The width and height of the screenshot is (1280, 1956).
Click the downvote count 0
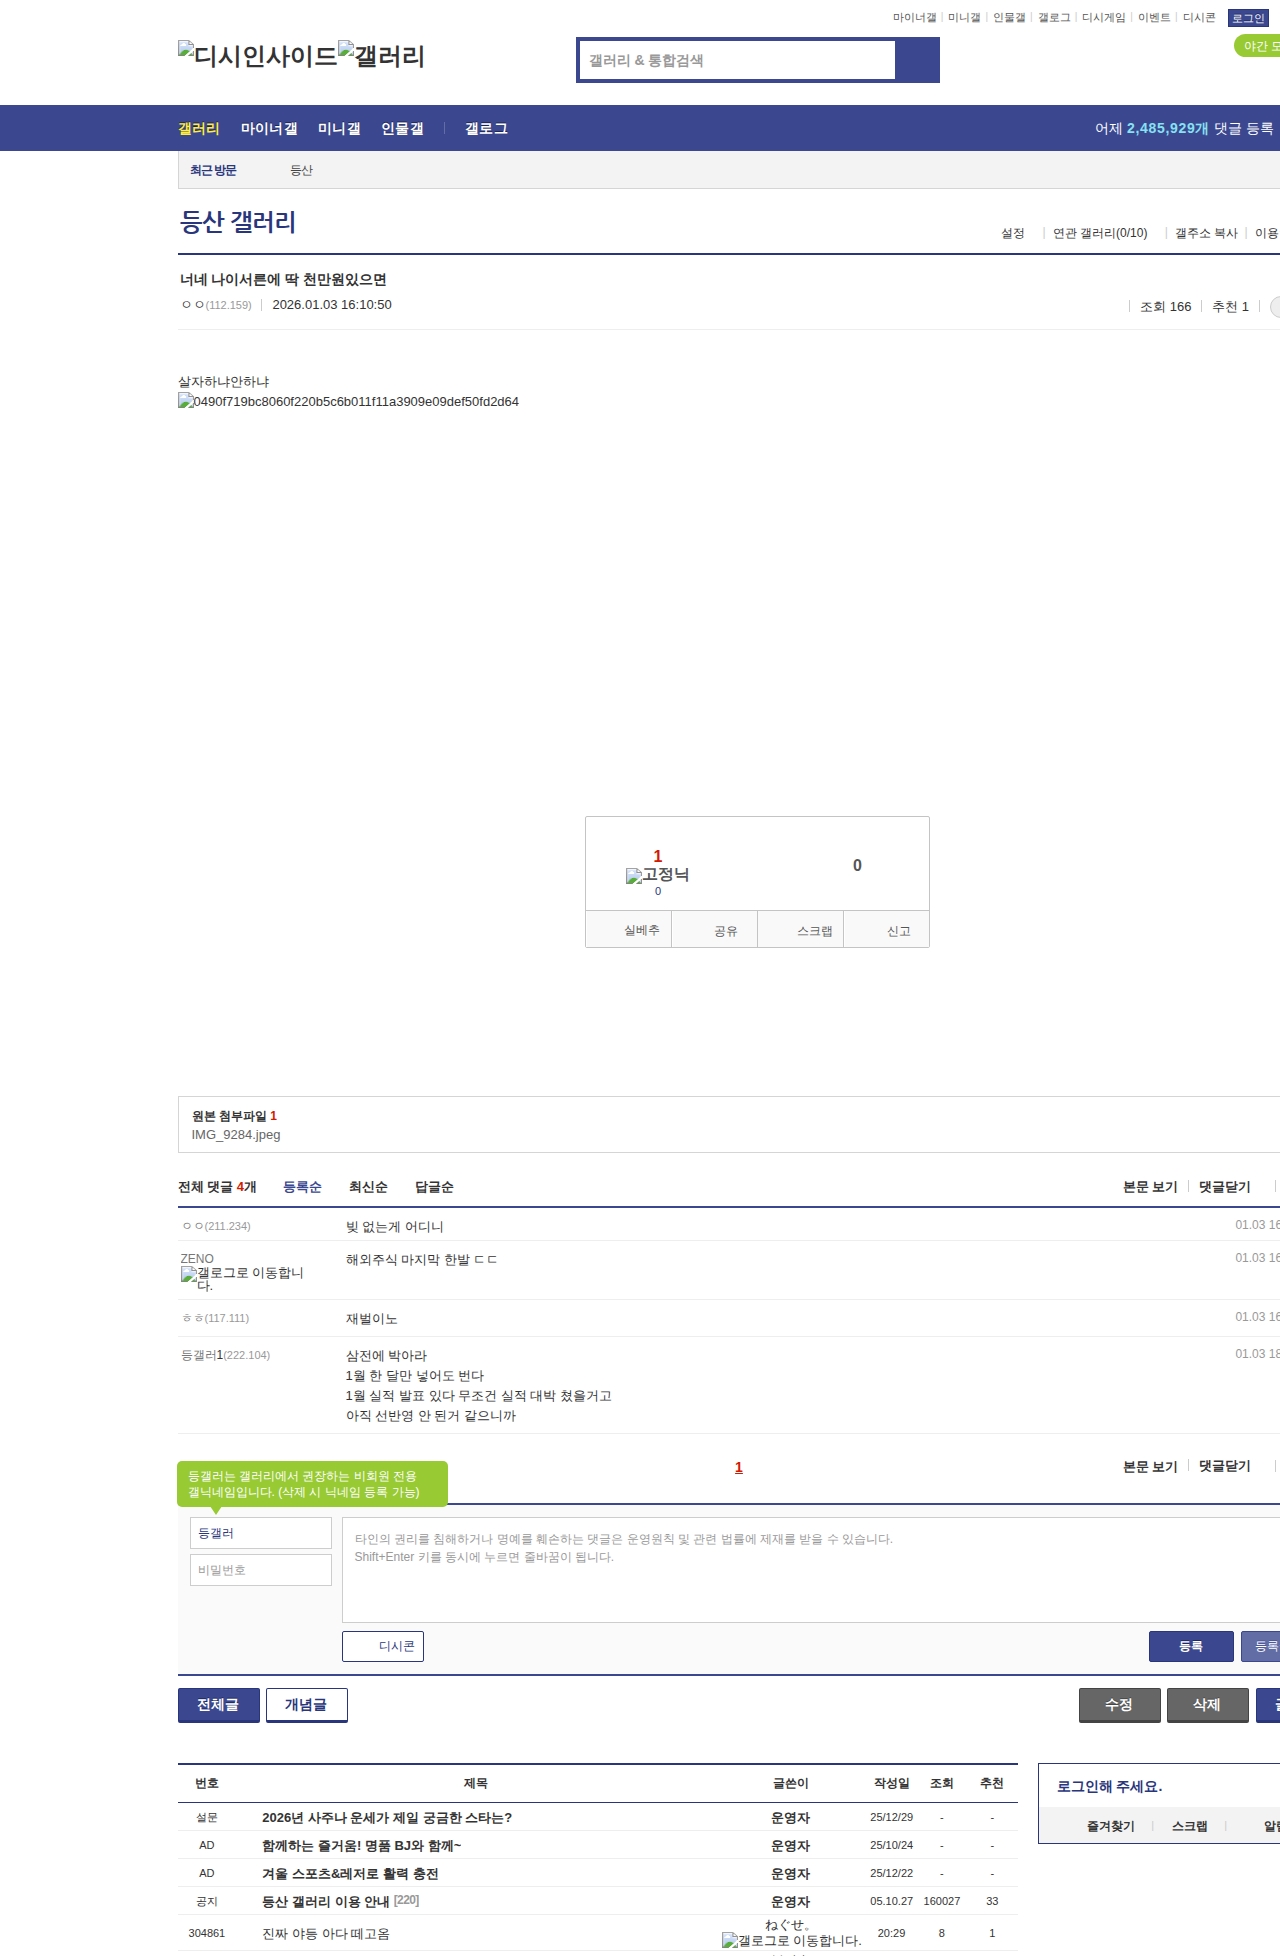pos(857,865)
